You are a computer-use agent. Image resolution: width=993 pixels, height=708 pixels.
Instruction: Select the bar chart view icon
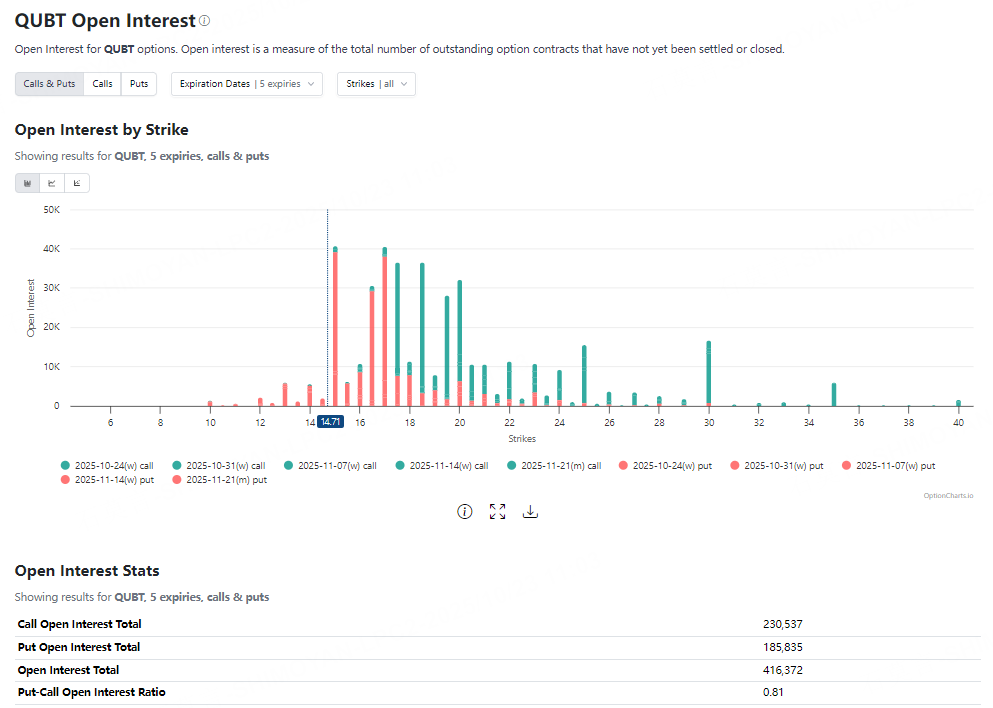(27, 183)
